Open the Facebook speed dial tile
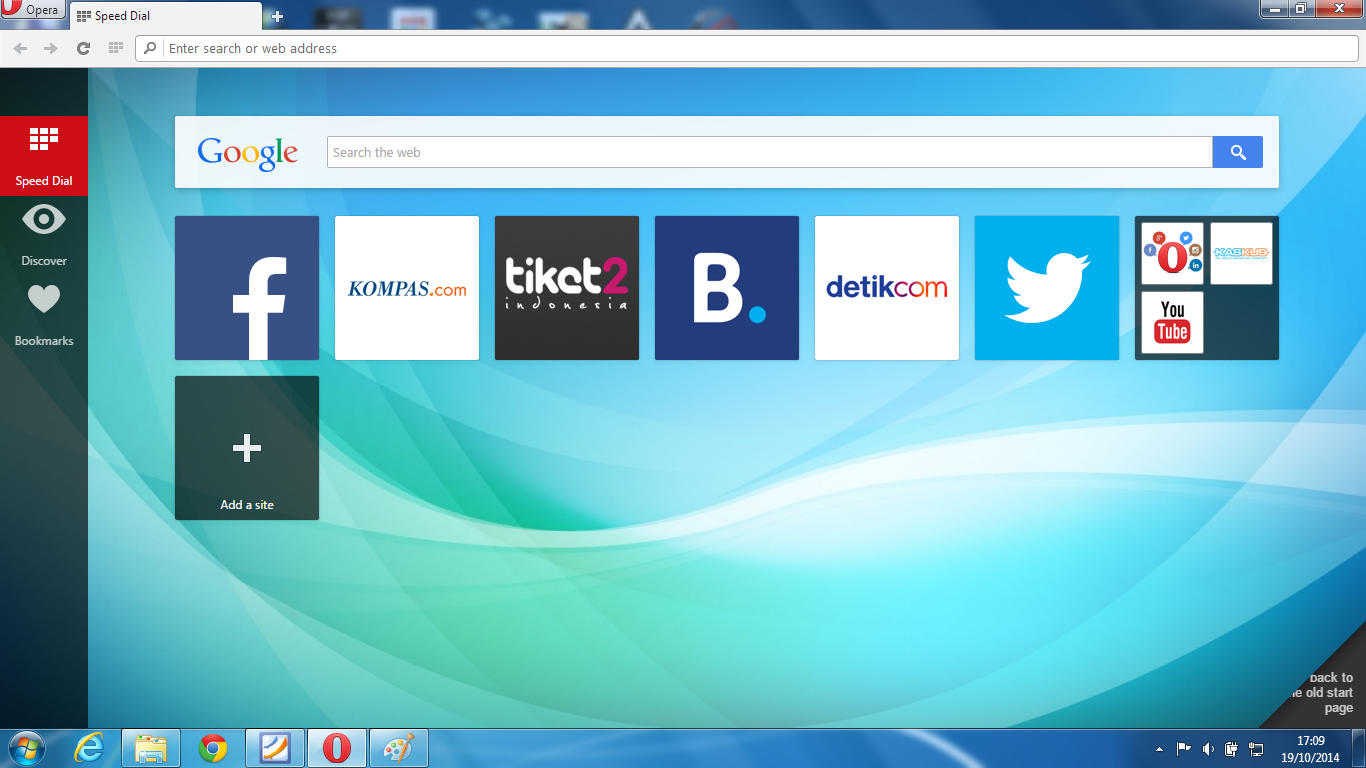Viewport: 1366px width, 768px height. [247, 288]
